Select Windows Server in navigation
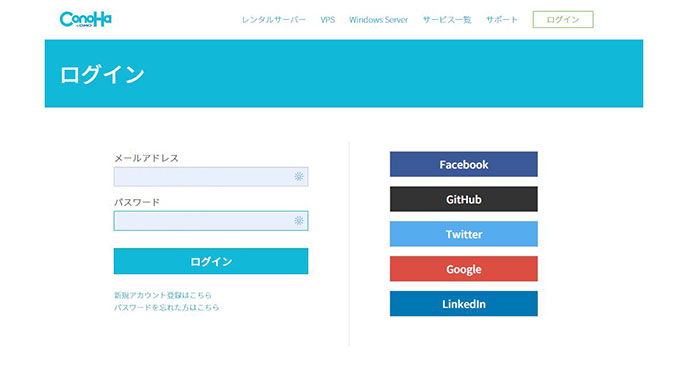Screen dimensions: 688x387 tap(378, 20)
